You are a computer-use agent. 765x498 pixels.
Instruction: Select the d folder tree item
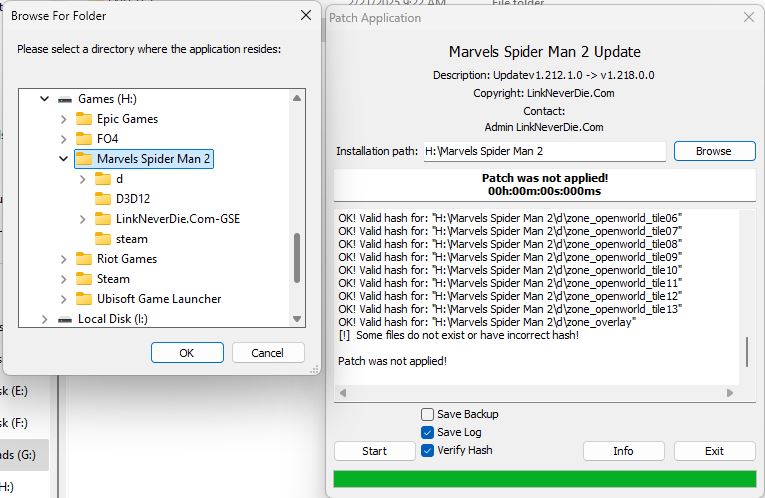(119, 179)
